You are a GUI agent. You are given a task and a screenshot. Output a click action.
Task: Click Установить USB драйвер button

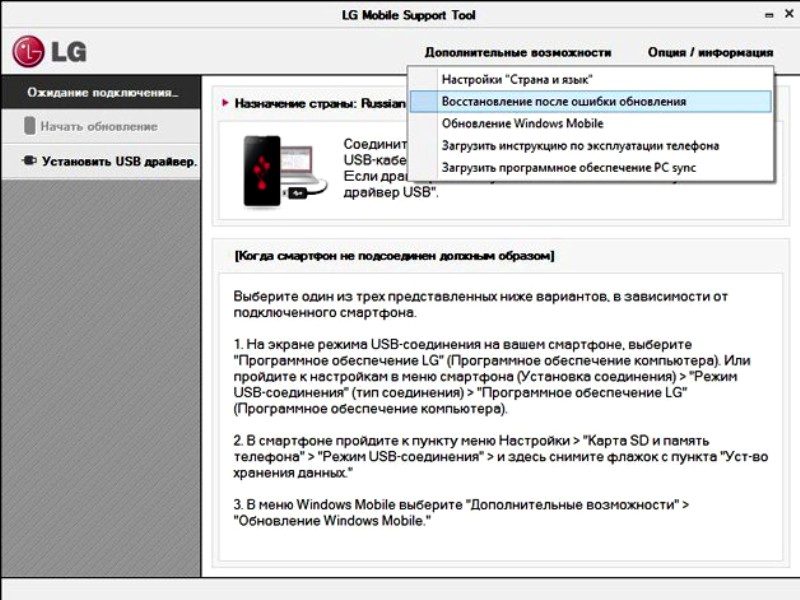101,161
